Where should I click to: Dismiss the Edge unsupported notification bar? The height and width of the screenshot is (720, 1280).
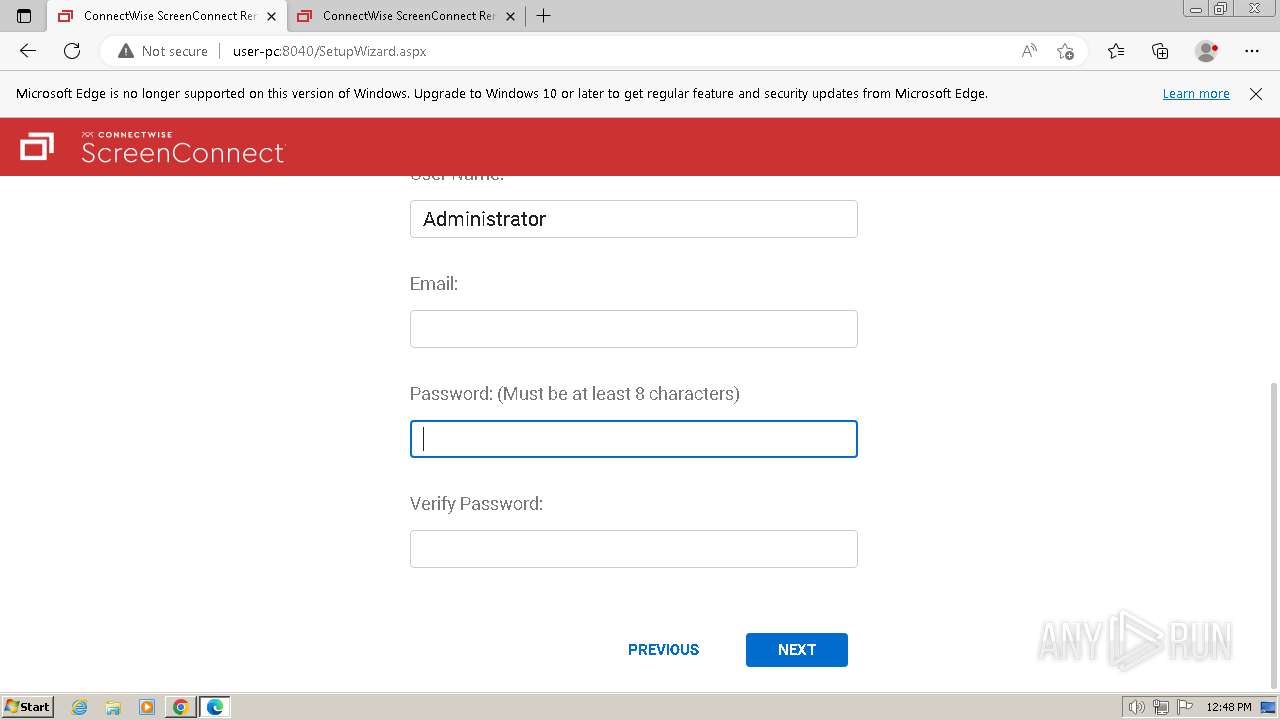[x=1256, y=94]
